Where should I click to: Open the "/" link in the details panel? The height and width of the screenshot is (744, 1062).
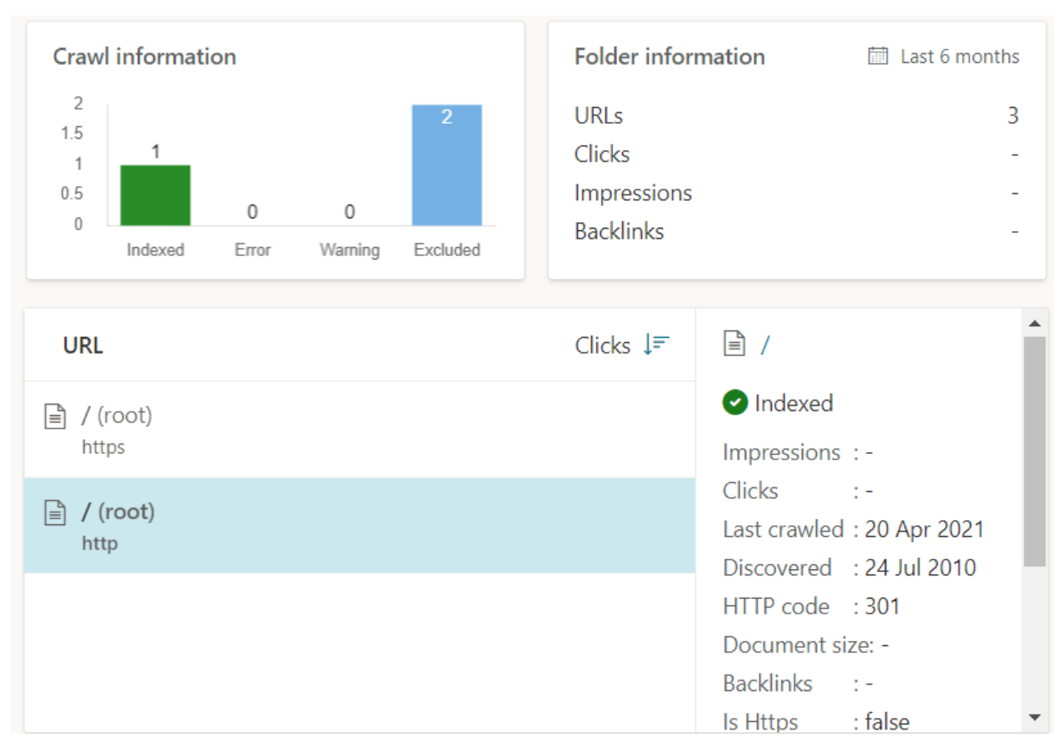pyautogui.click(x=765, y=345)
